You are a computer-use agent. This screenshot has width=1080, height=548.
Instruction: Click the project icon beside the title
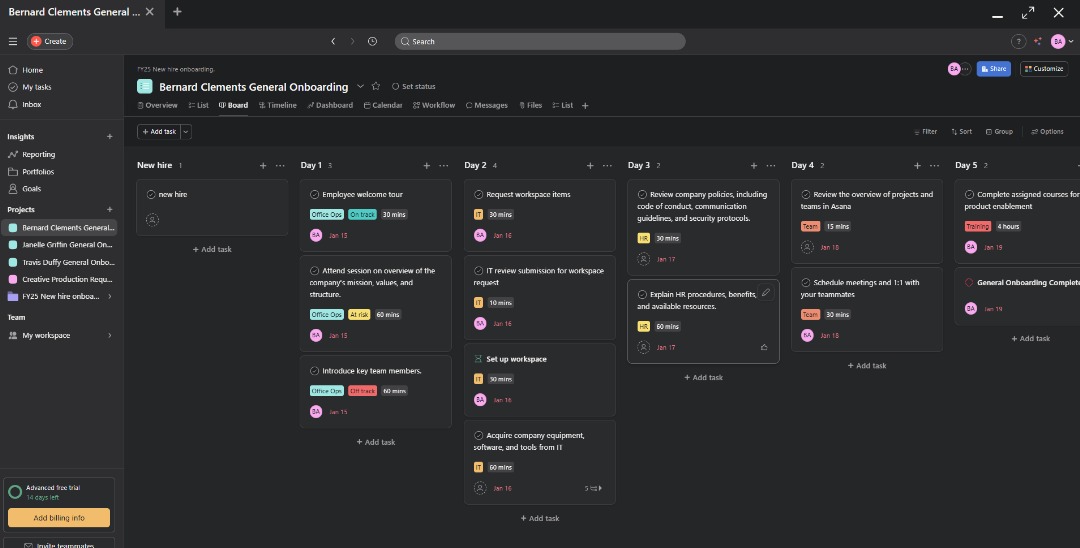click(145, 86)
